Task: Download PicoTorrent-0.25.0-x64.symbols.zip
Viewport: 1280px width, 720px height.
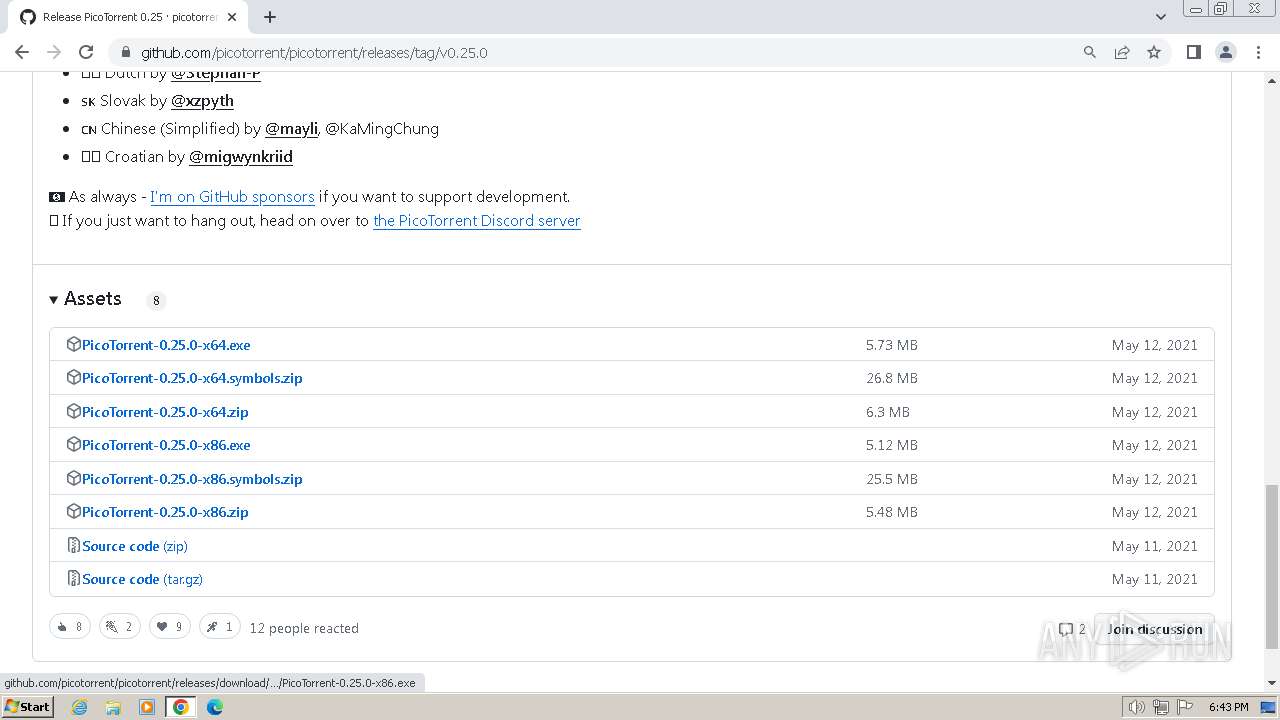Action: tap(192, 378)
